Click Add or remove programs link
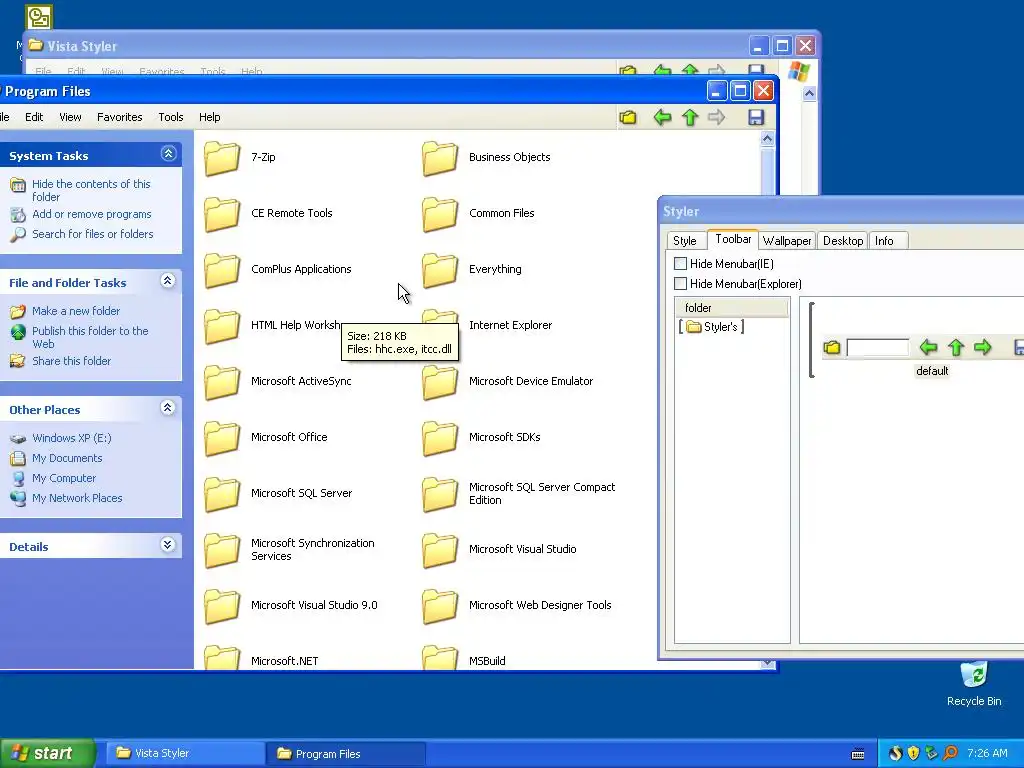The width and height of the screenshot is (1024, 768). [x=91, y=214]
